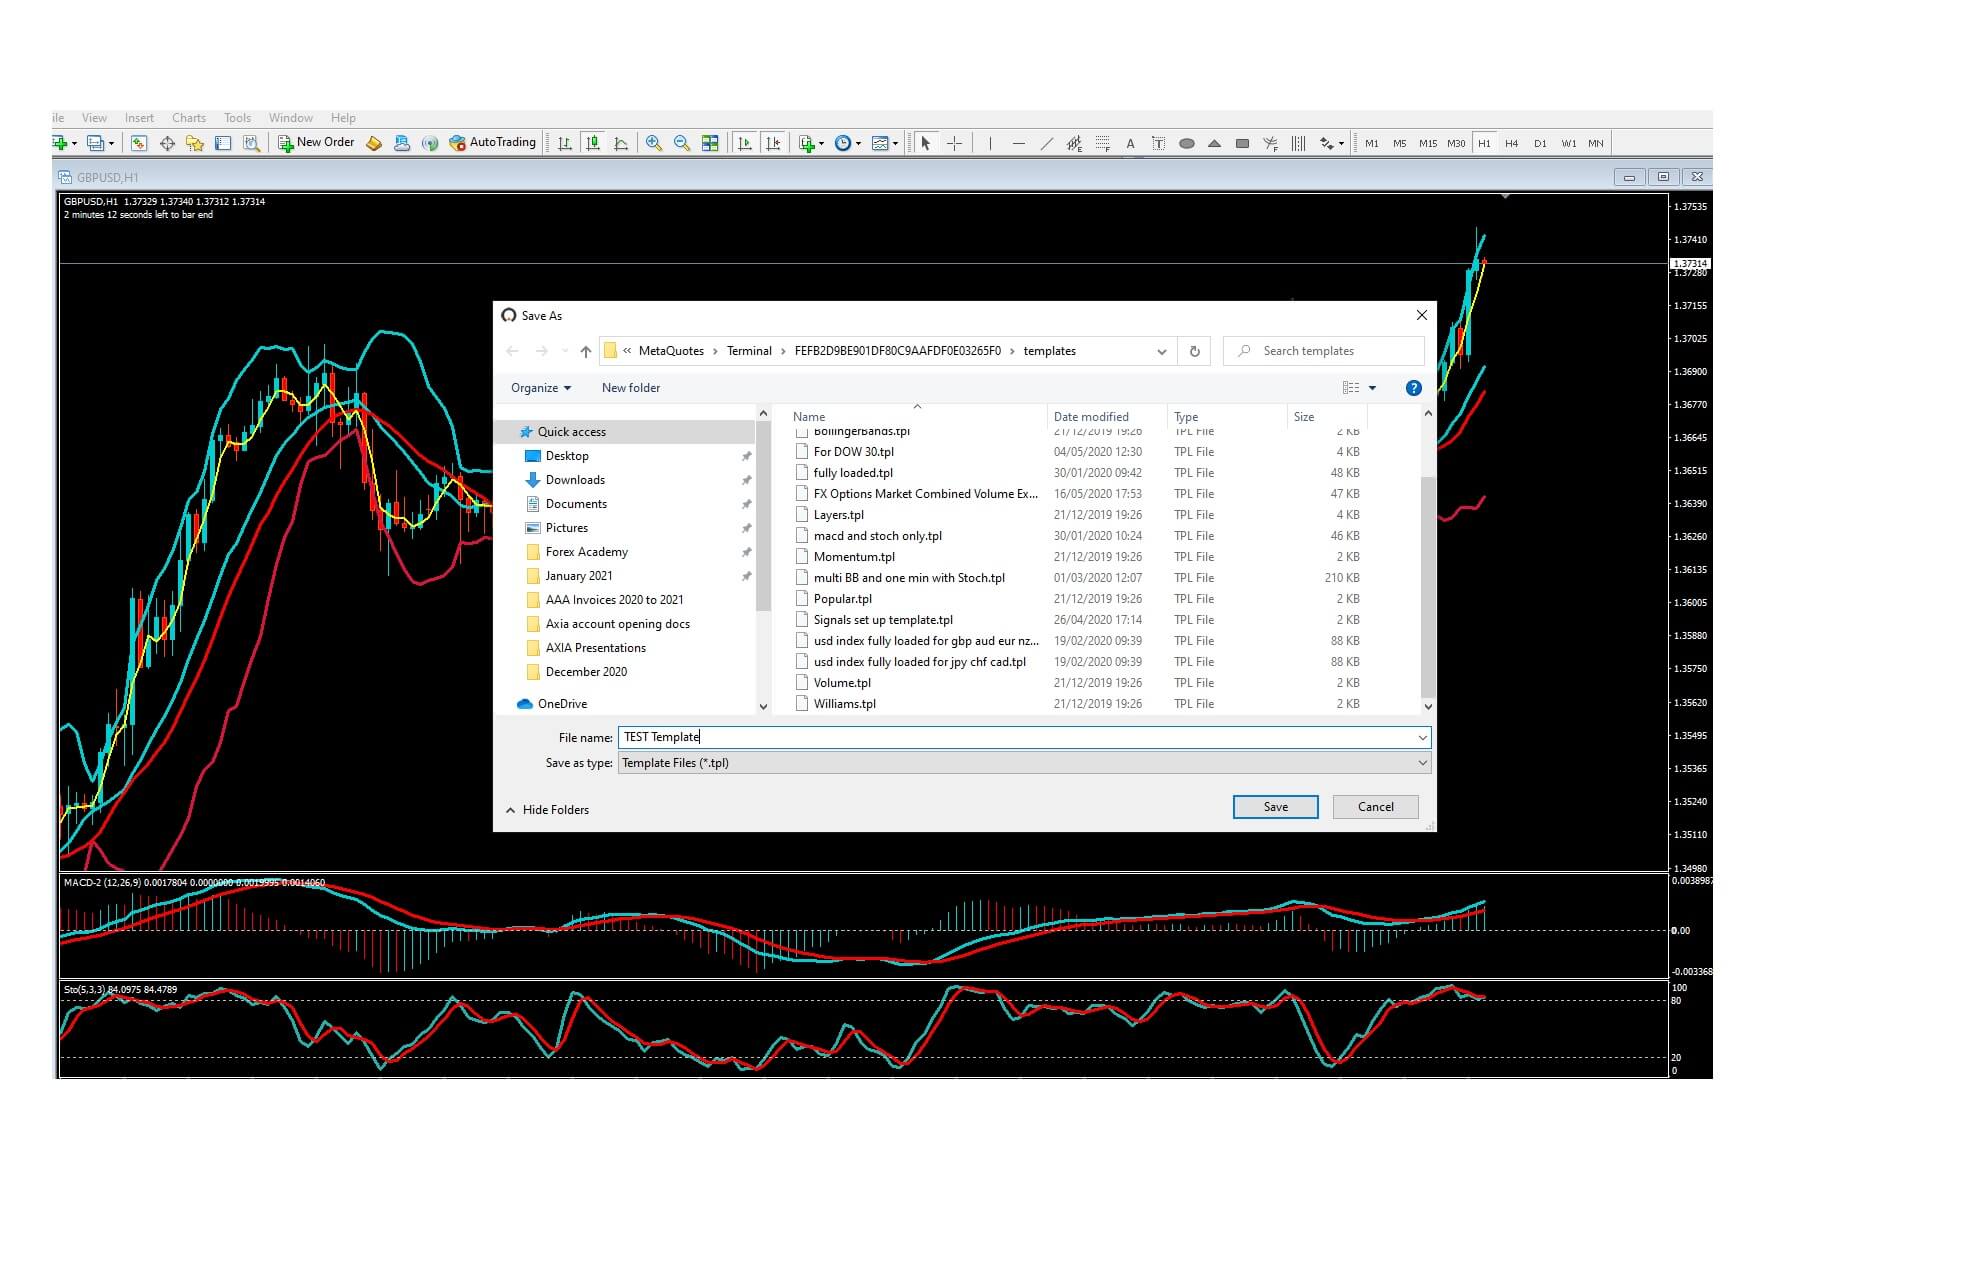The height and width of the screenshot is (1268, 1978).
Task: Select the Fibonacci retracement tool
Action: click(1102, 143)
